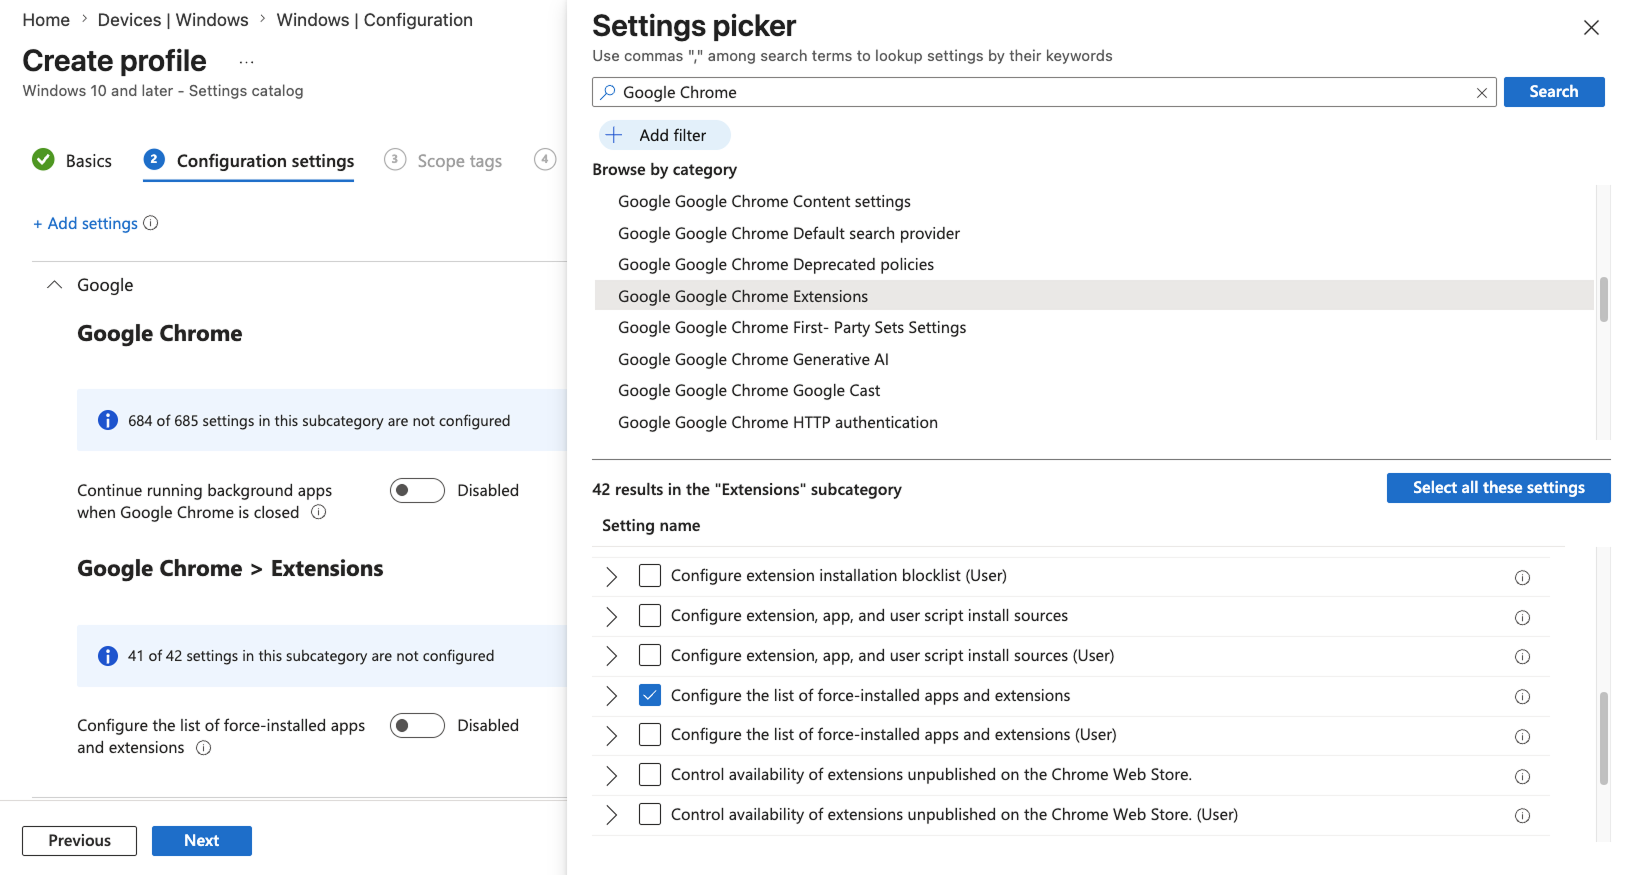Show info for force-installed apps and extensions row
Image resolution: width=1627 pixels, height=875 pixels.
pyautogui.click(x=1522, y=696)
